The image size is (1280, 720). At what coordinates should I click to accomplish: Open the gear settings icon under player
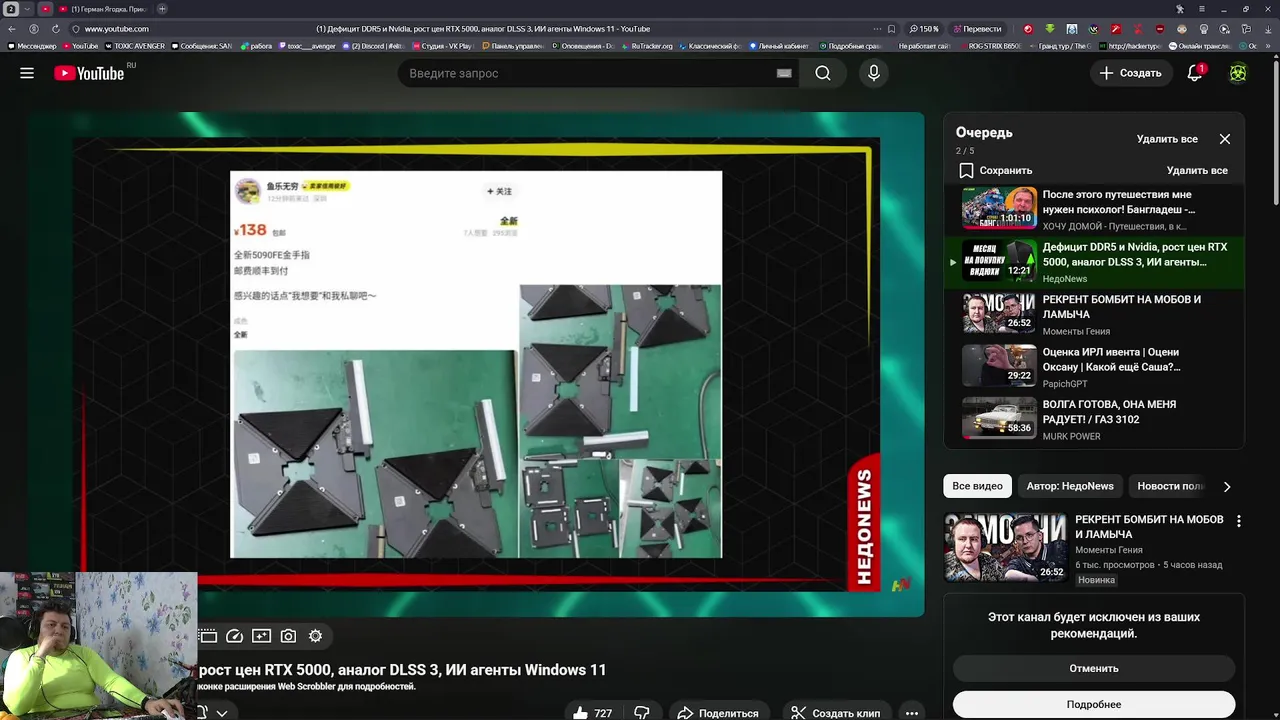click(x=315, y=636)
